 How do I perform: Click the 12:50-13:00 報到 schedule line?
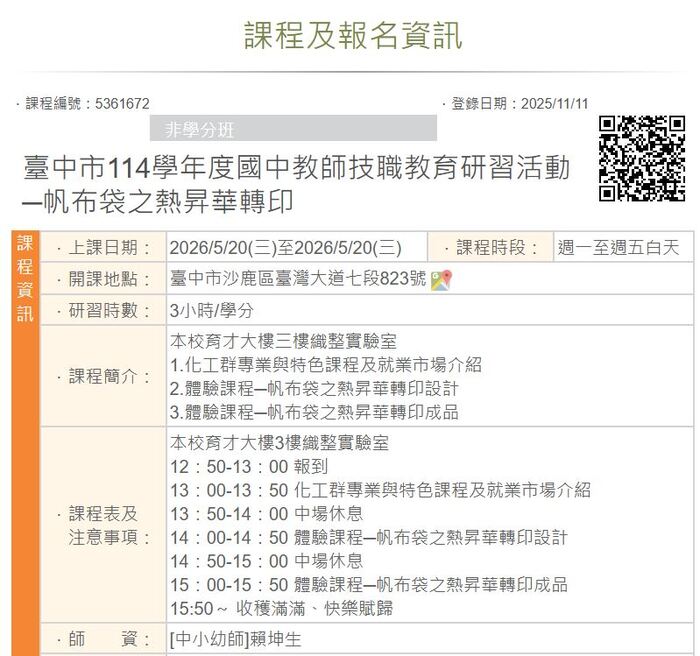249,467
